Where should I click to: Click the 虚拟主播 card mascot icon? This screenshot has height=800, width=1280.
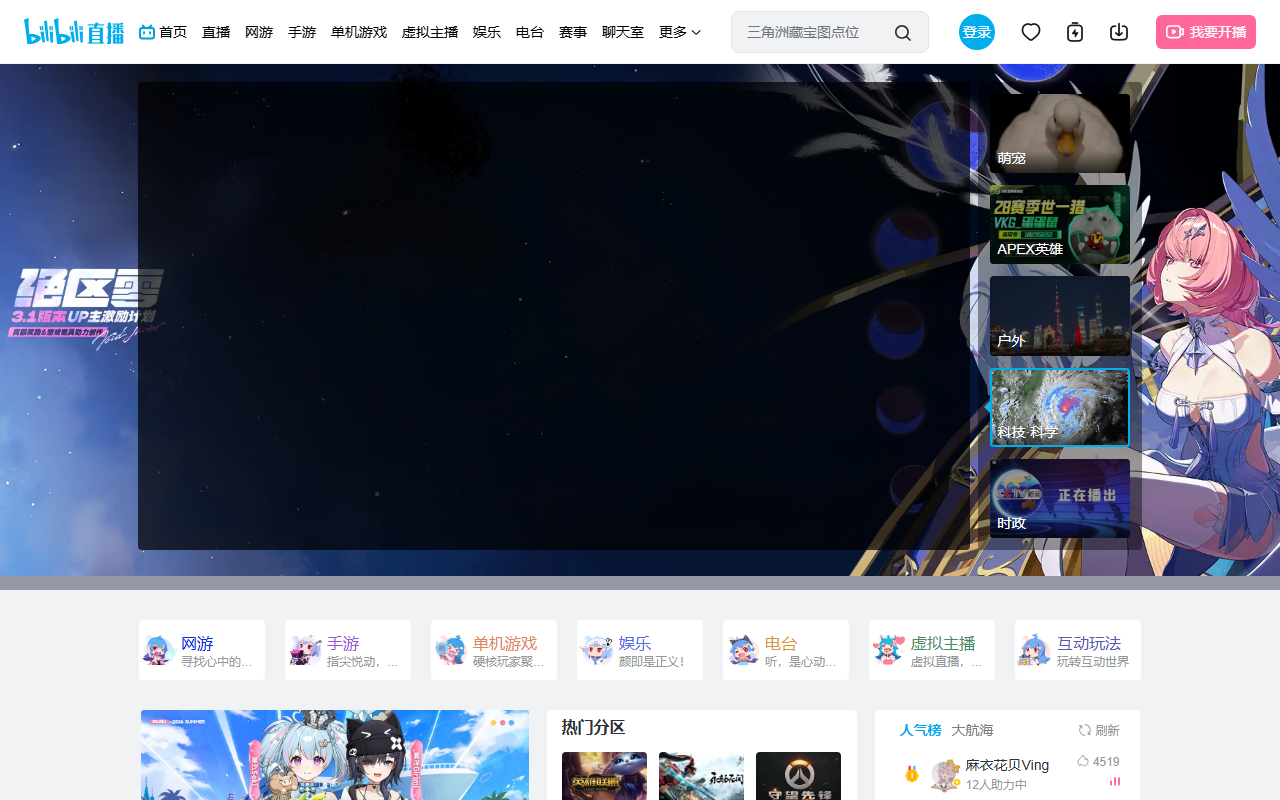[x=889, y=650]
